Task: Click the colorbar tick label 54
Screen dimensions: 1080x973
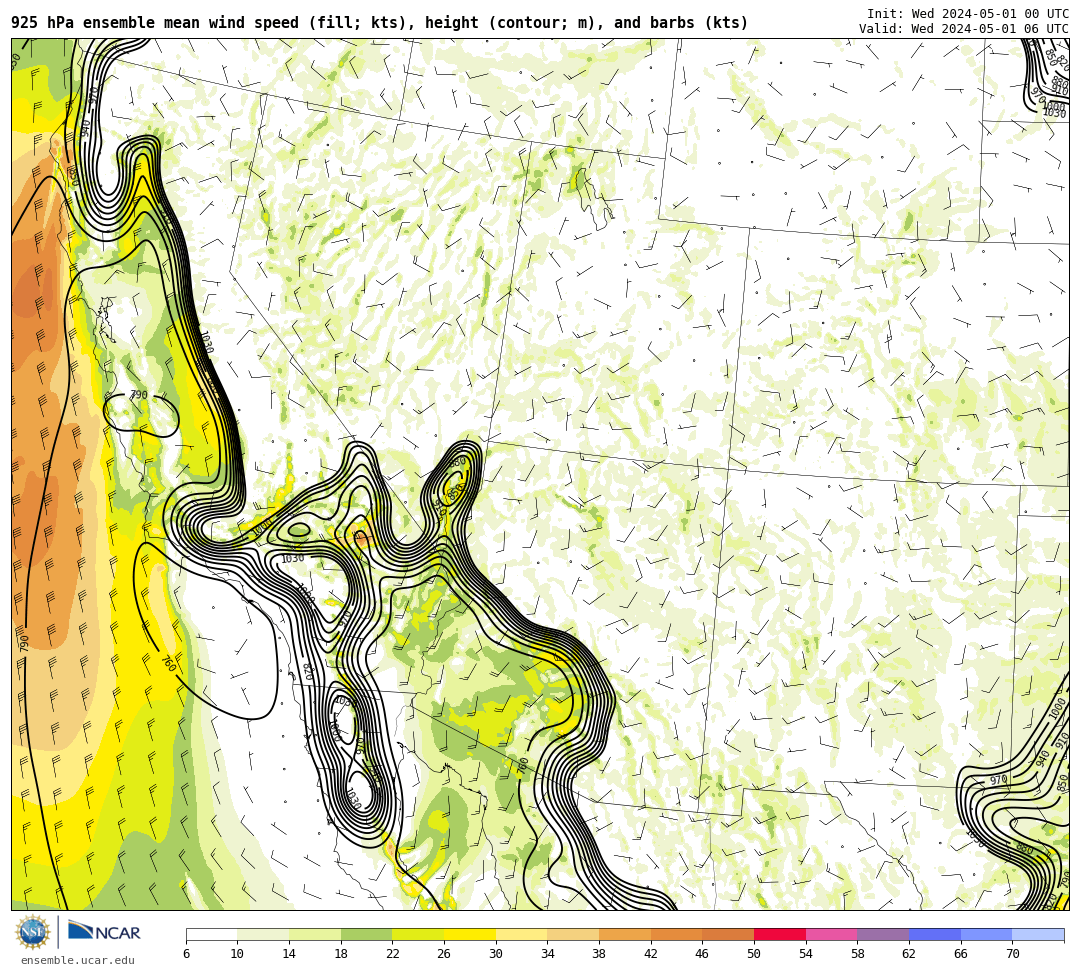Action: [806, 954]
